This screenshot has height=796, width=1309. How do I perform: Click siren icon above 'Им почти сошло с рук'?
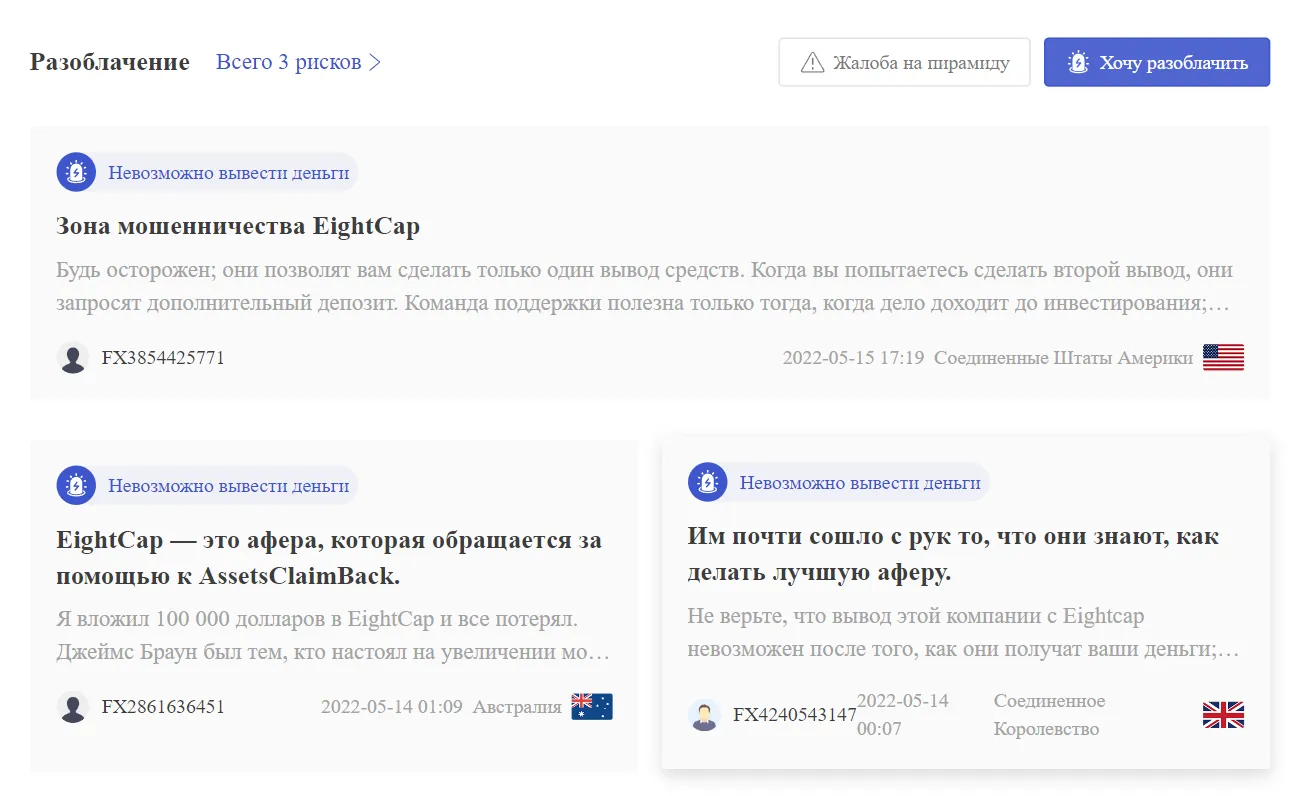(708, 483)
